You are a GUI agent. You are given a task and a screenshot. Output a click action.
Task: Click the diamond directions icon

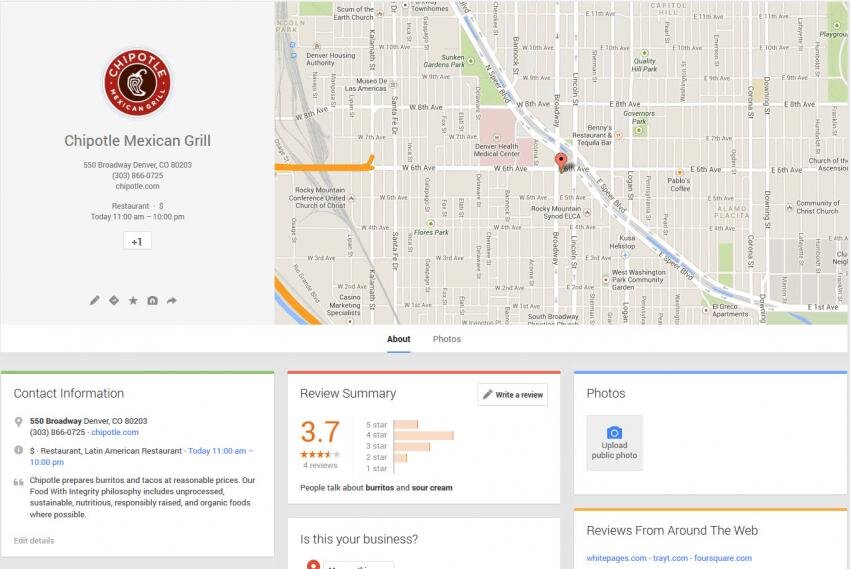(114, 300)
